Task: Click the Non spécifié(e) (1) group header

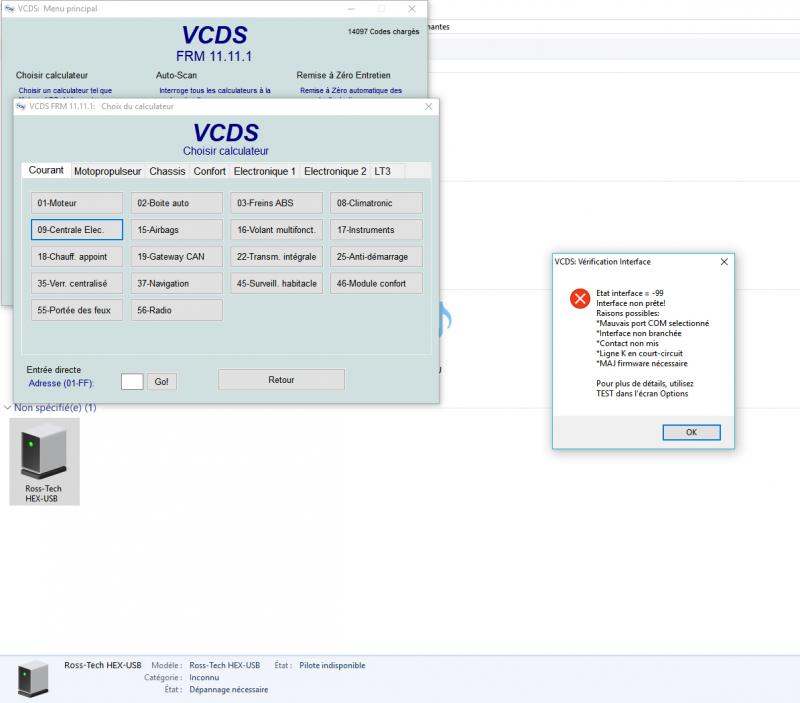Action: 55,408
